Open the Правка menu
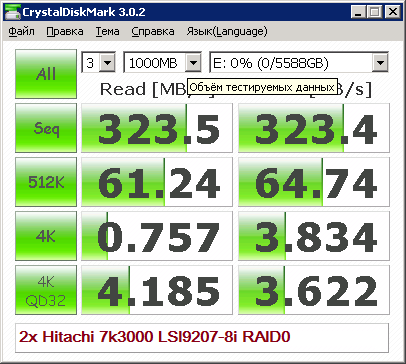The height and width of the screenshot is (364, 406). (x=65, y=31)
